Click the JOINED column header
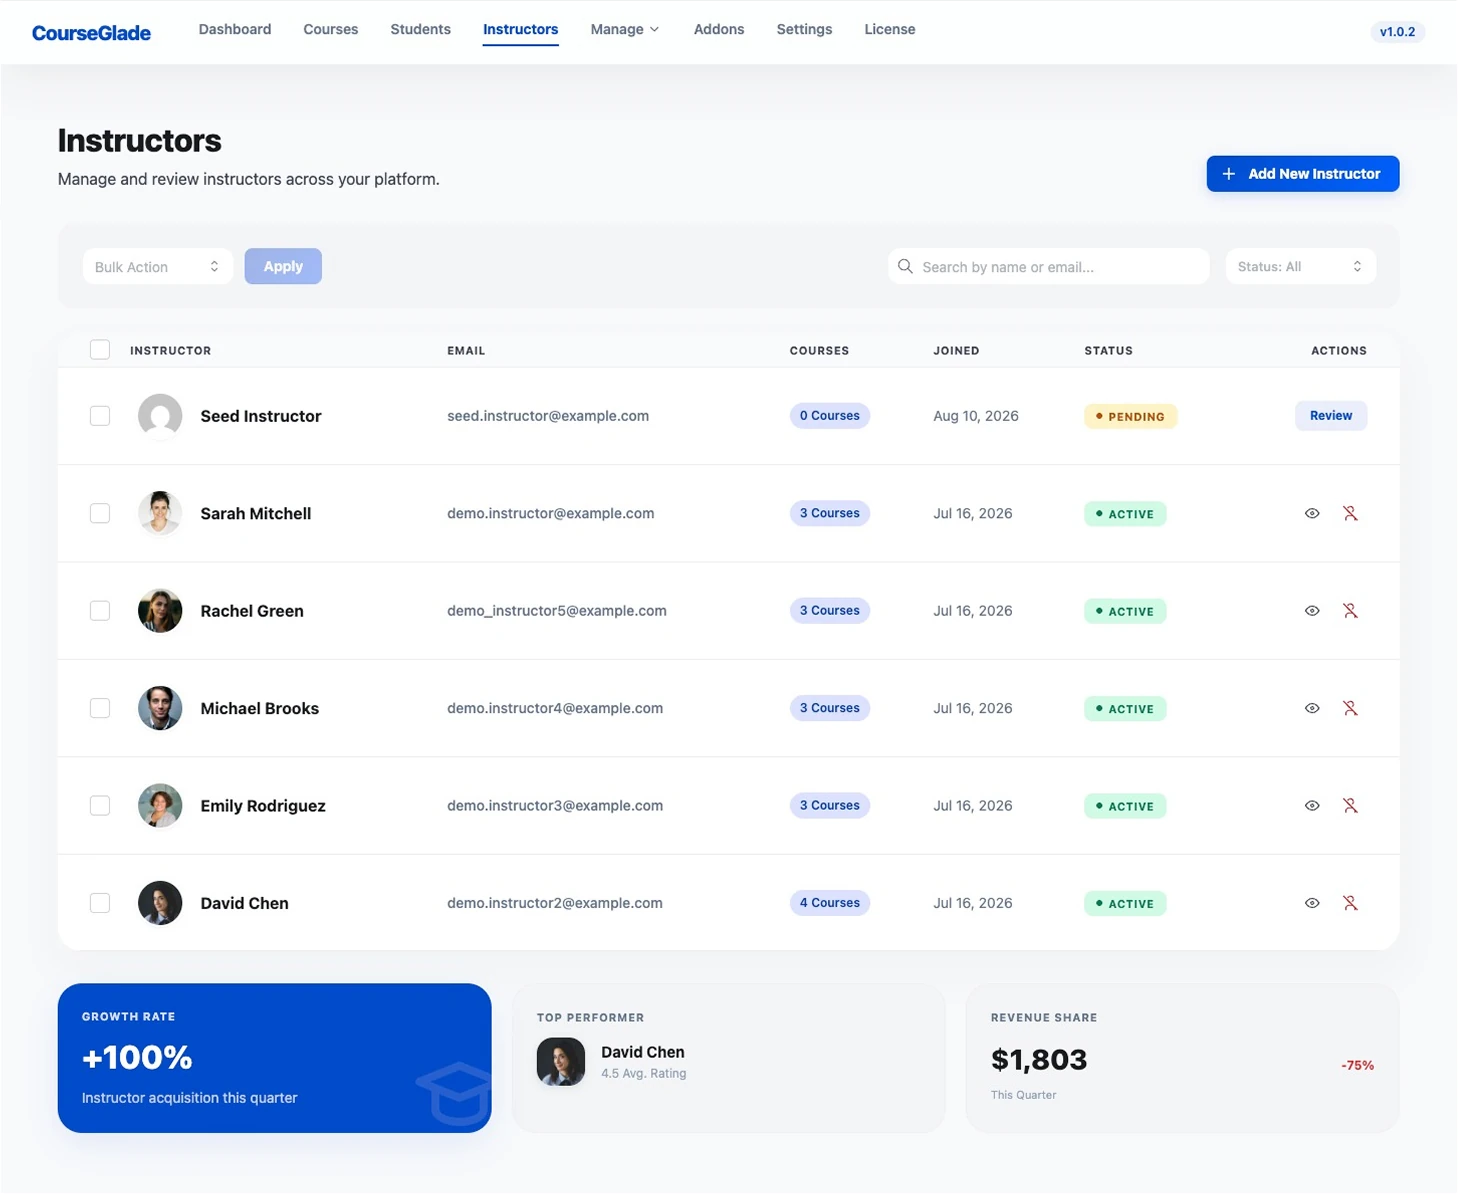This screenshot has height=1194, width=1458. click(956, 351)
